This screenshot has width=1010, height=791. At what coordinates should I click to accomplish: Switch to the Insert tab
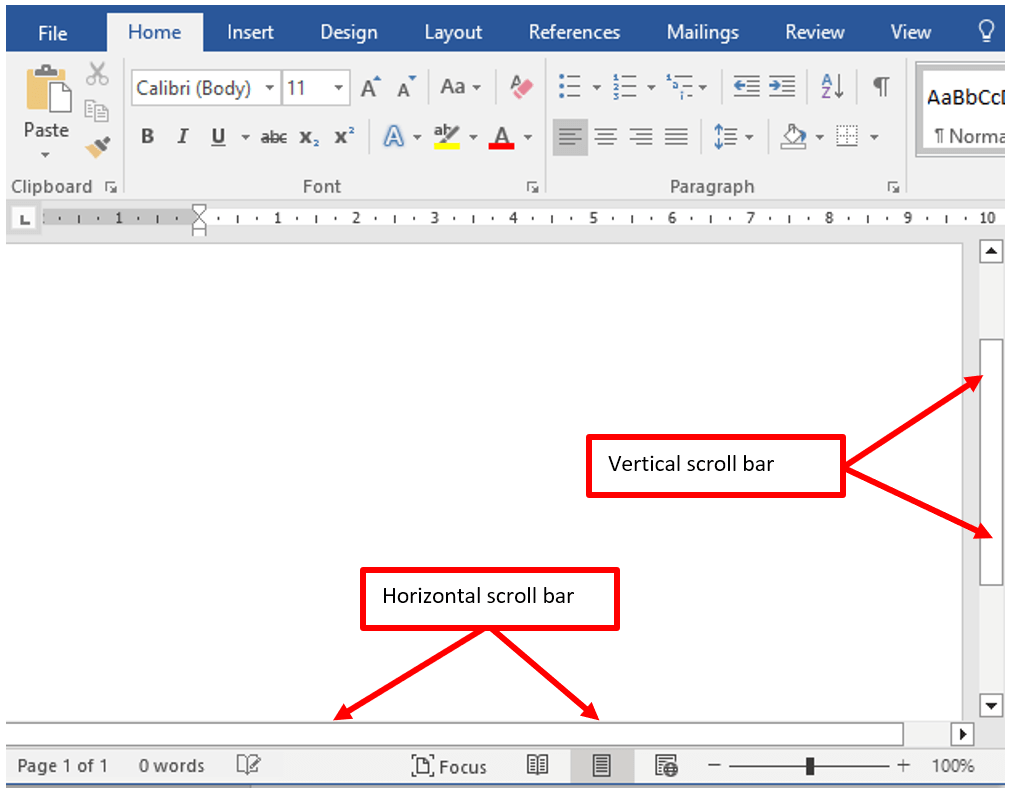tap(250, 32)
